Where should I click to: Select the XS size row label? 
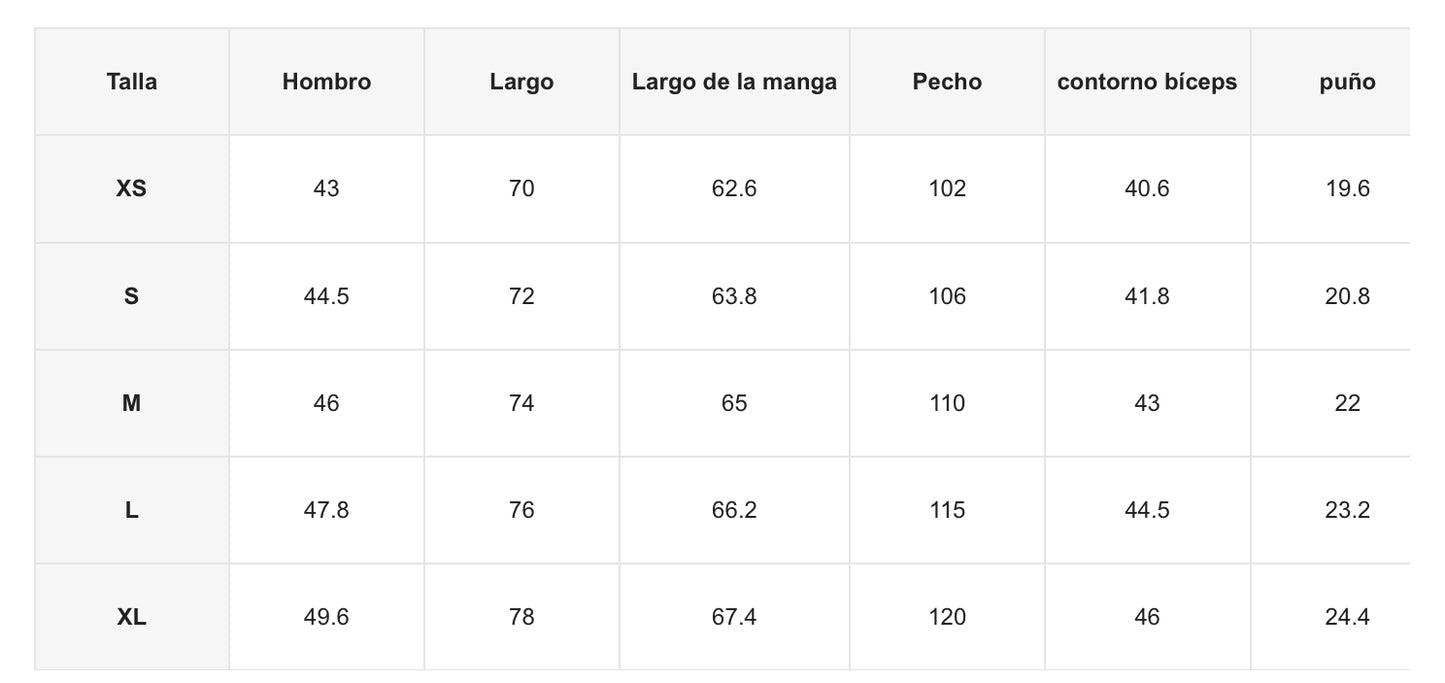click(x=131, y=188)
